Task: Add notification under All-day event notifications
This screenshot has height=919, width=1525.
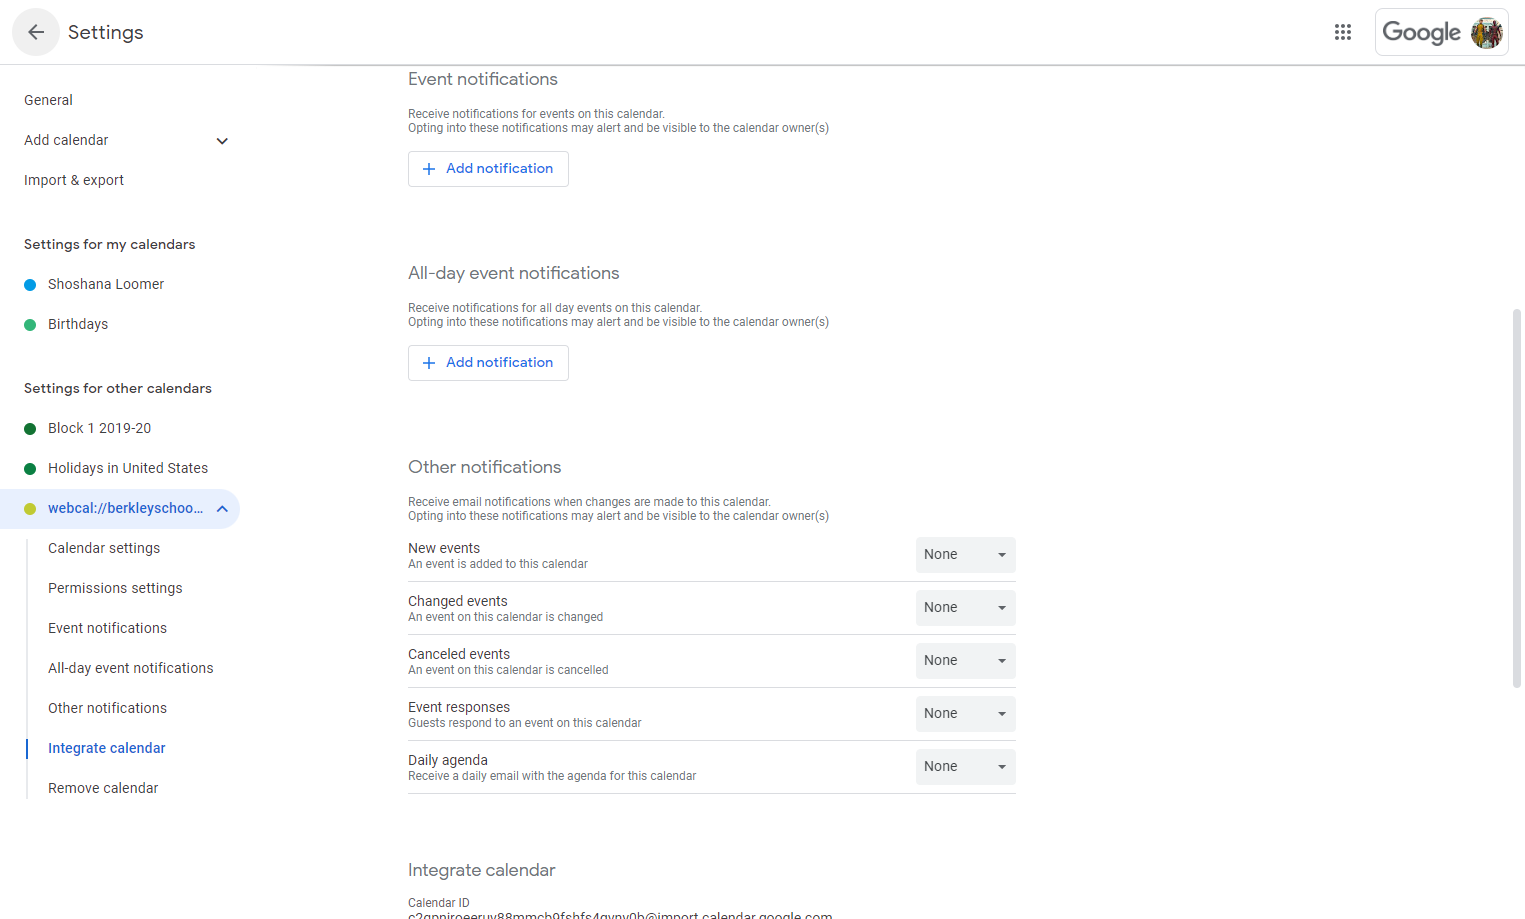Action: pyautogui.click(x=488, y=363)
